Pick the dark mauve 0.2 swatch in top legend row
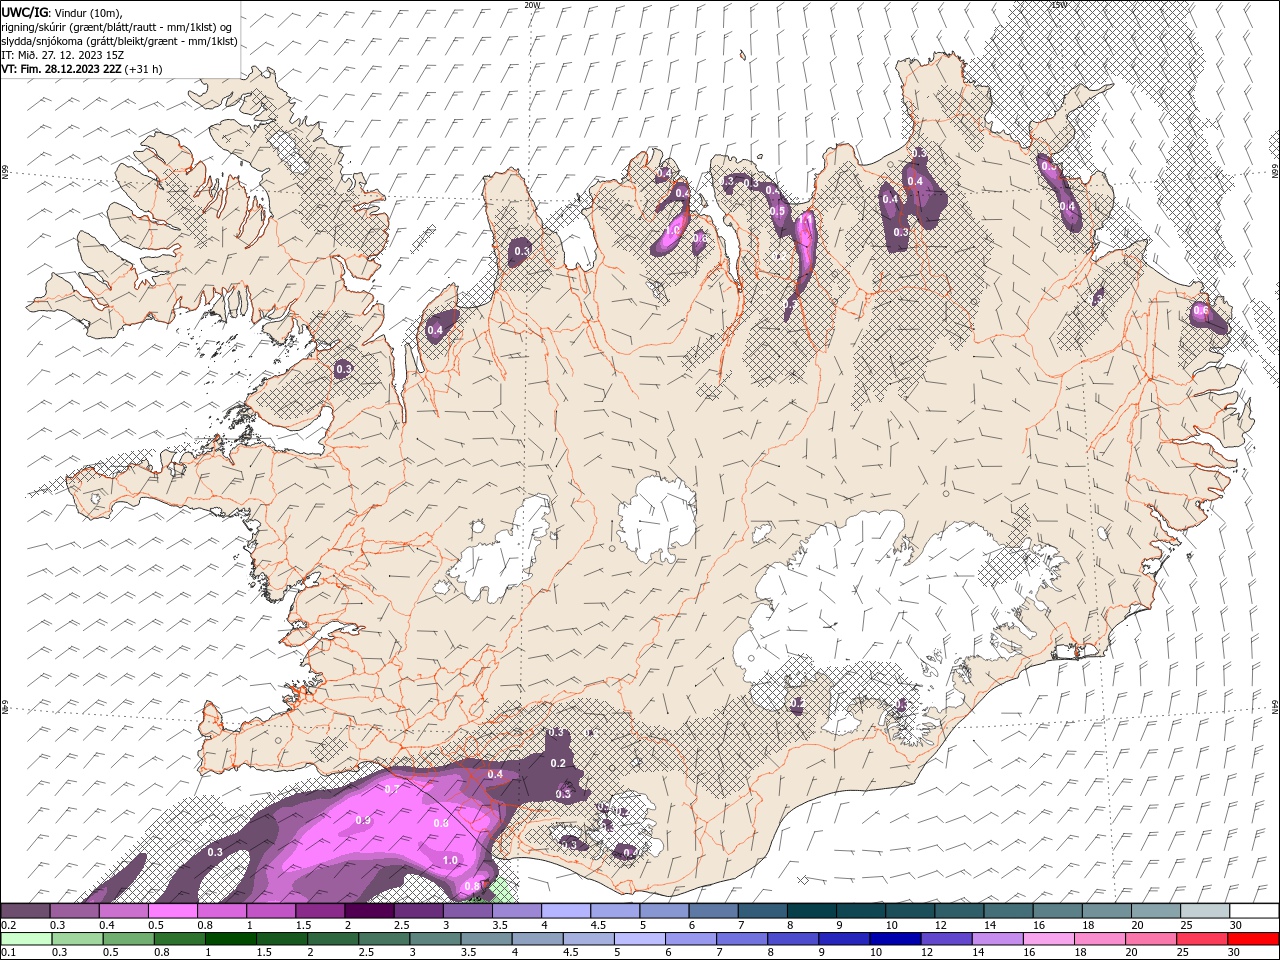The width and height of the screenshot is (1280, 960). click(25, 911)
